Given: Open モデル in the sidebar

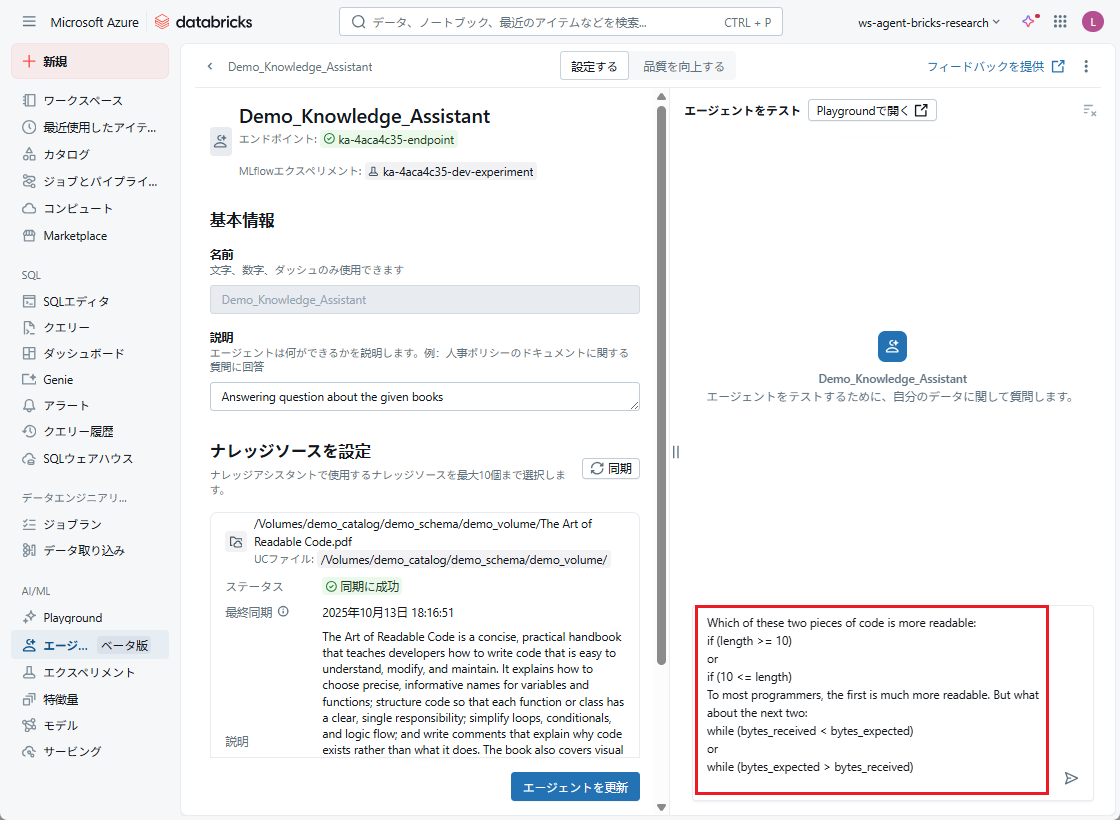Looking at the screenshot, I should pyautogui.click(x=90, y=726).
